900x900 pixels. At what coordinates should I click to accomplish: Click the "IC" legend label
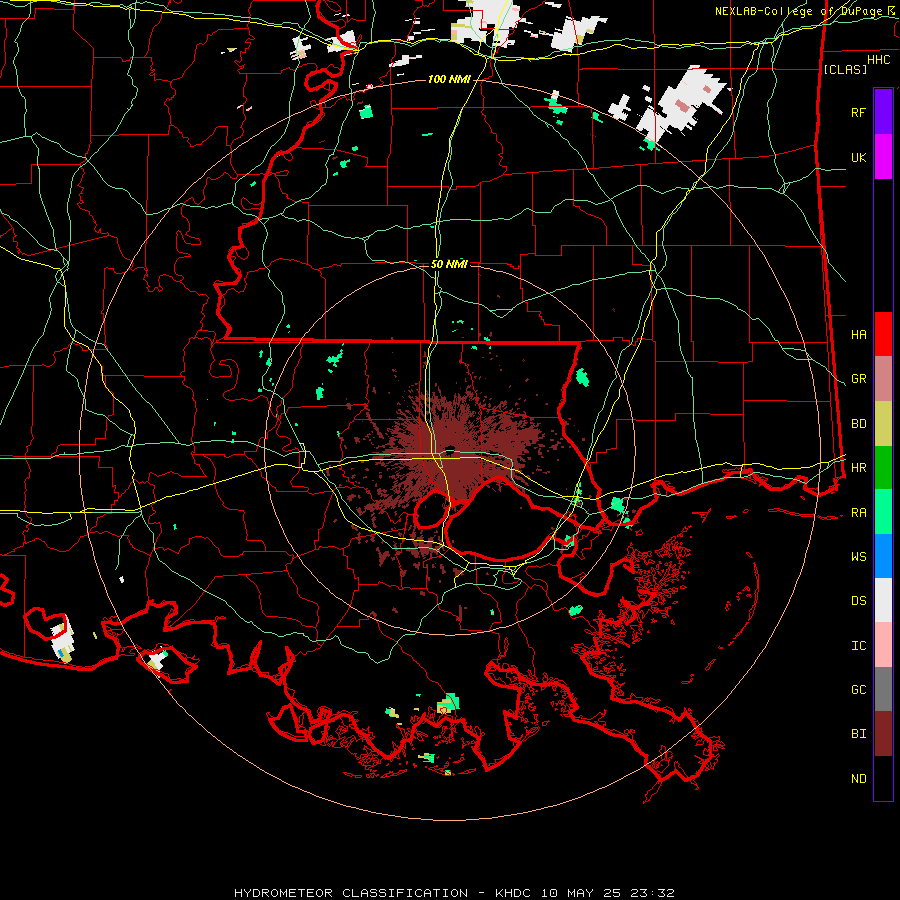pyautogui.click(x=858, y=646)
